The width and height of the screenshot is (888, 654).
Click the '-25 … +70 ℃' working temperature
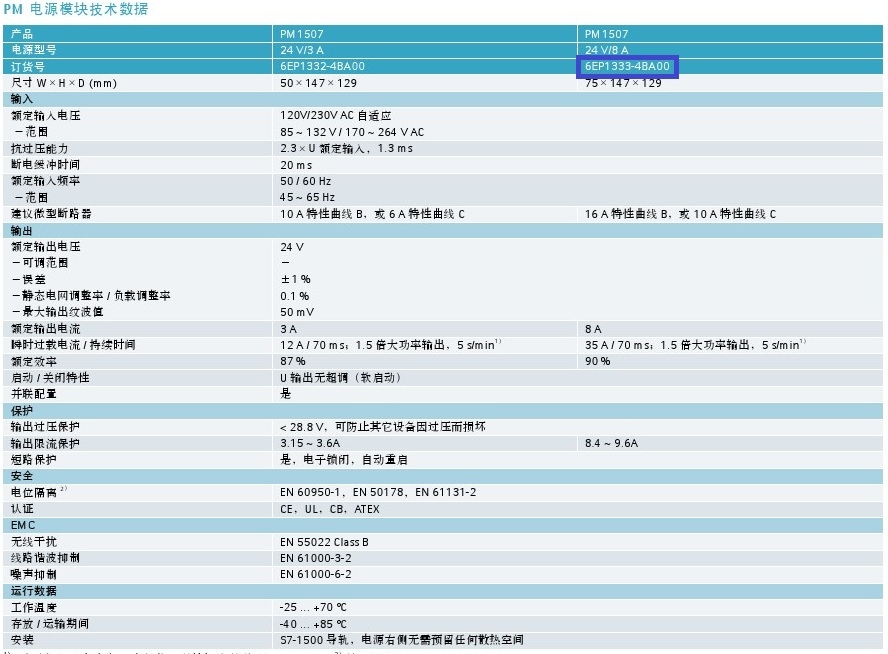coord(313,608)
